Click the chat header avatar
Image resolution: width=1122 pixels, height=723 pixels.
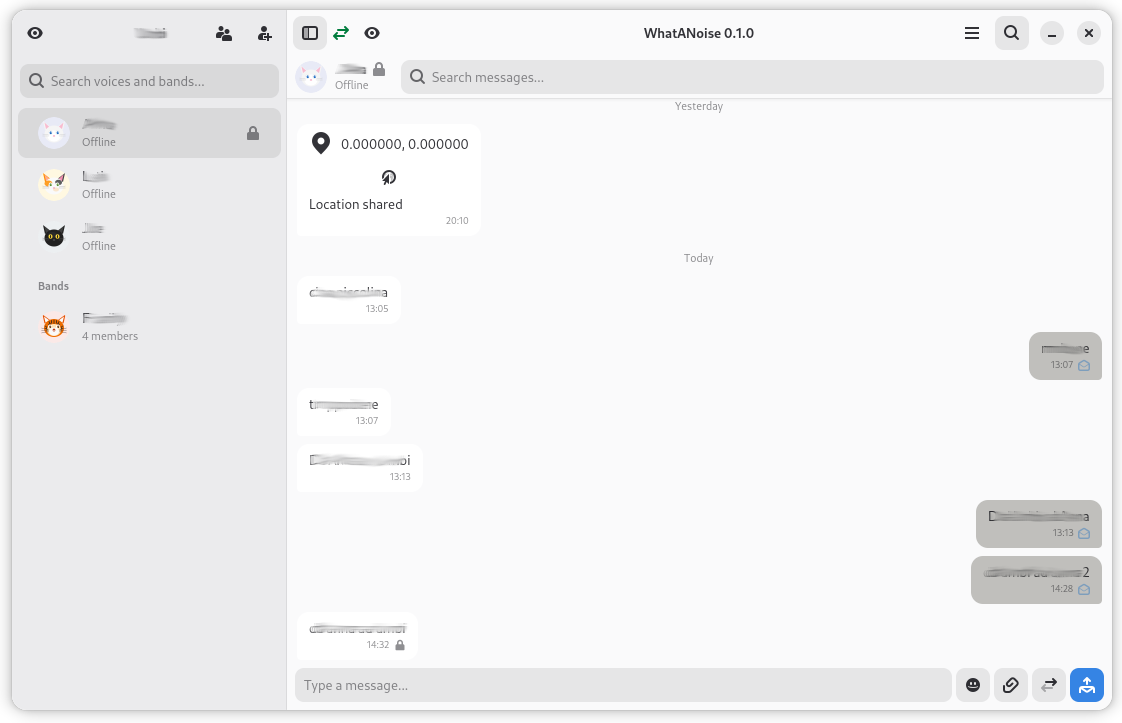click(x=311, y=77)
